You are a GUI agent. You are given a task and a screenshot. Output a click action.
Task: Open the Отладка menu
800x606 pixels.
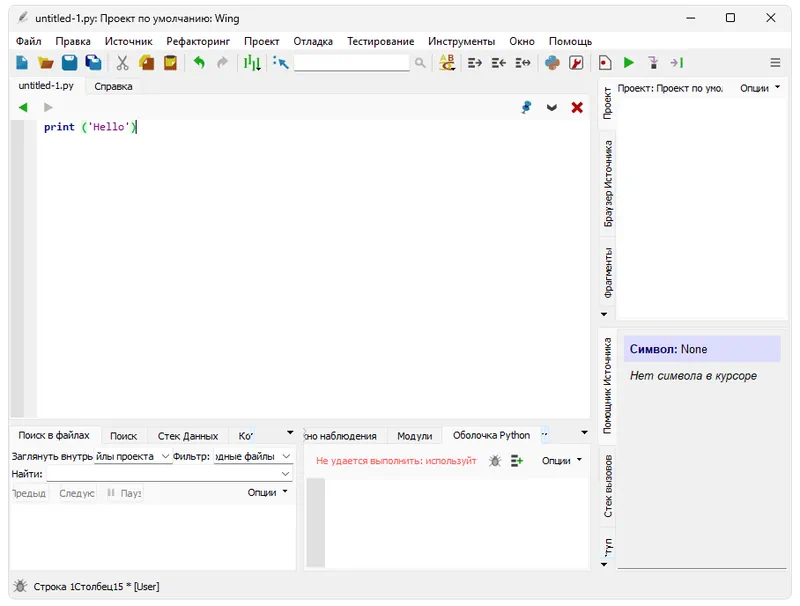pos(313,41)
